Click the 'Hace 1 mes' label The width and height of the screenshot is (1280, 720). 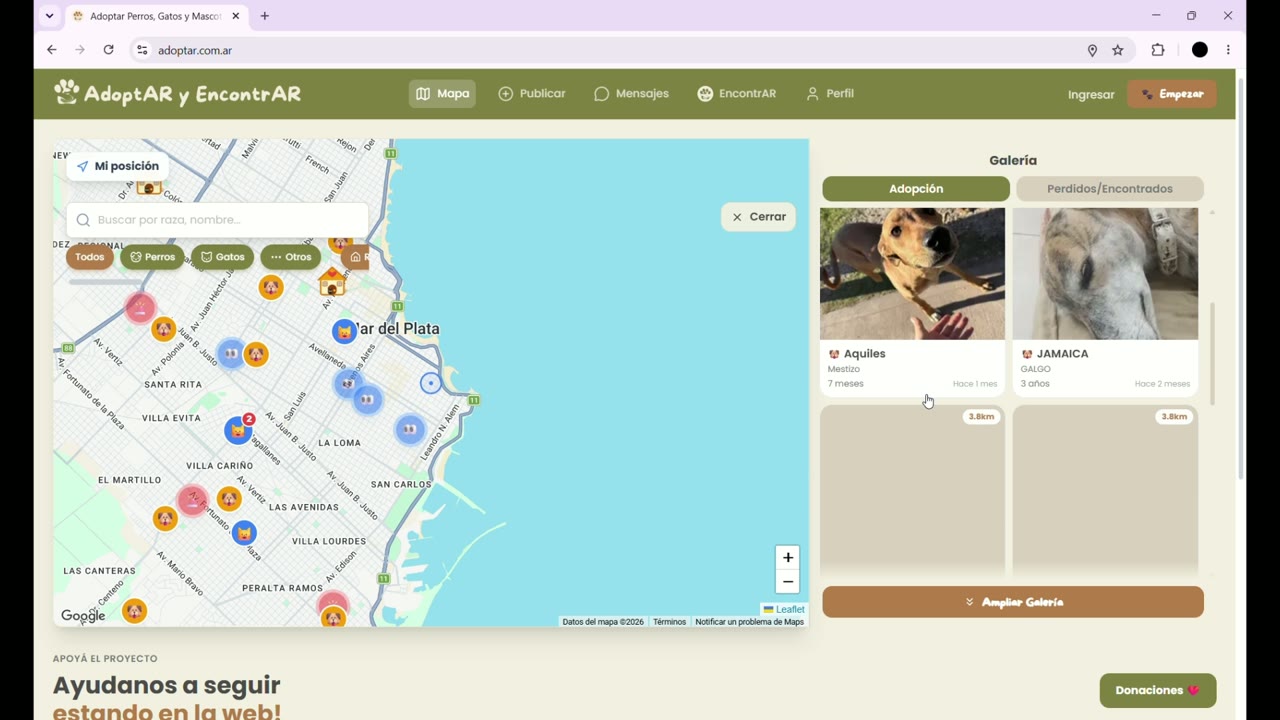point(975,384)
